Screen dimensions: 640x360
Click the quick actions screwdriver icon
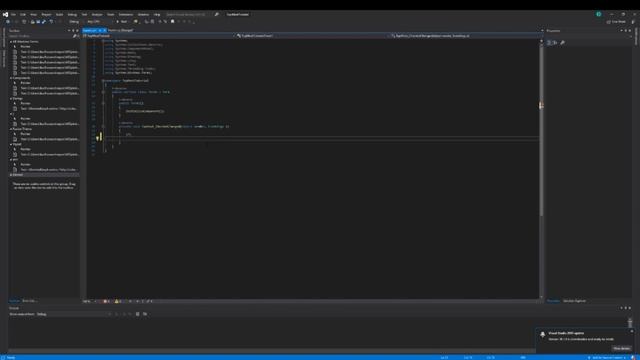(x=98, y=138)
